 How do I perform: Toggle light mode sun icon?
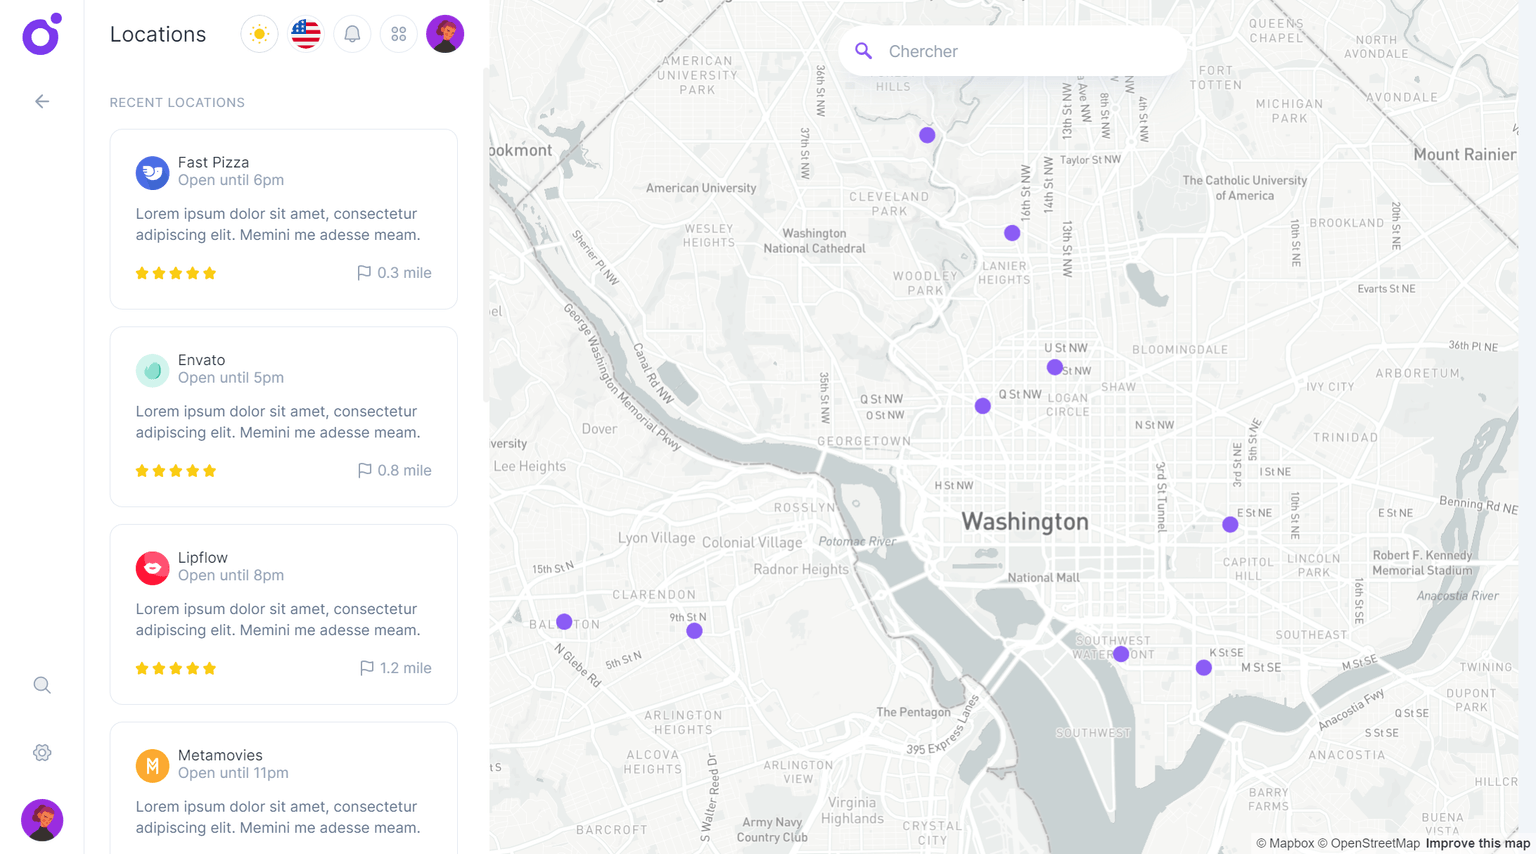click(x=259, y=34)
